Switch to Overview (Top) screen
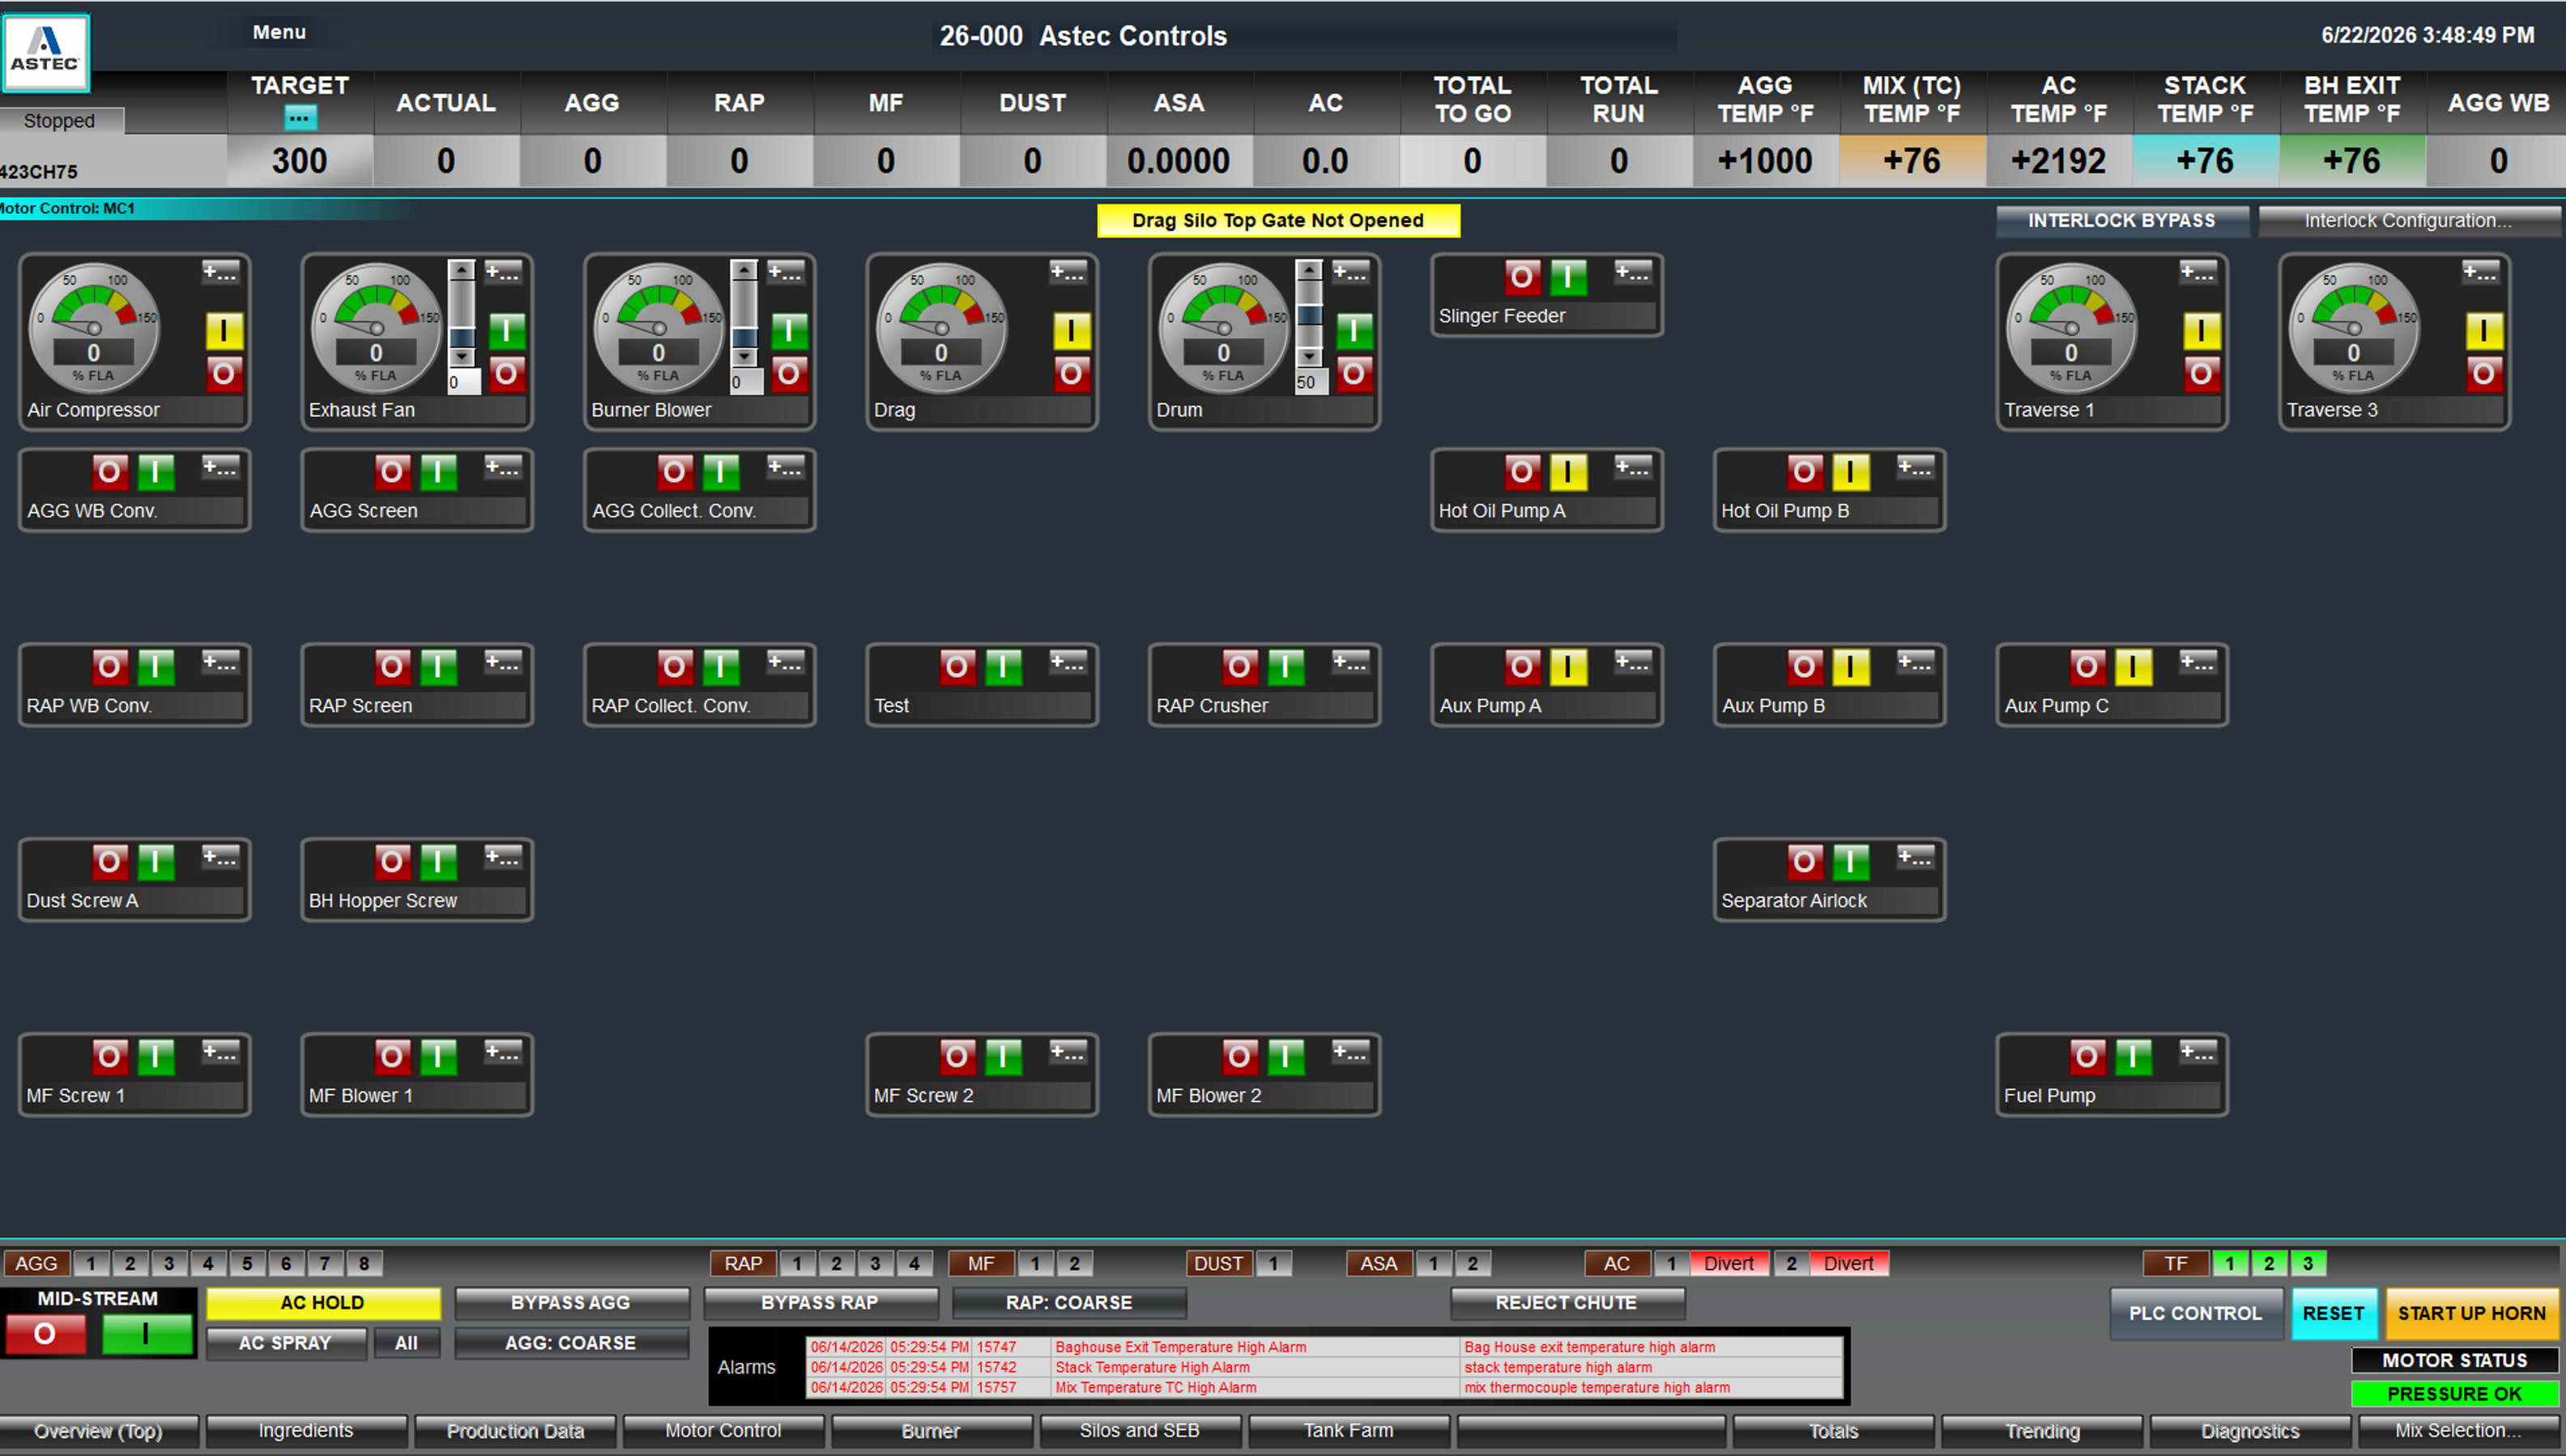Image resolution: width=2566 pixels, height=1456 pixels. click(x=99, y=1431)
